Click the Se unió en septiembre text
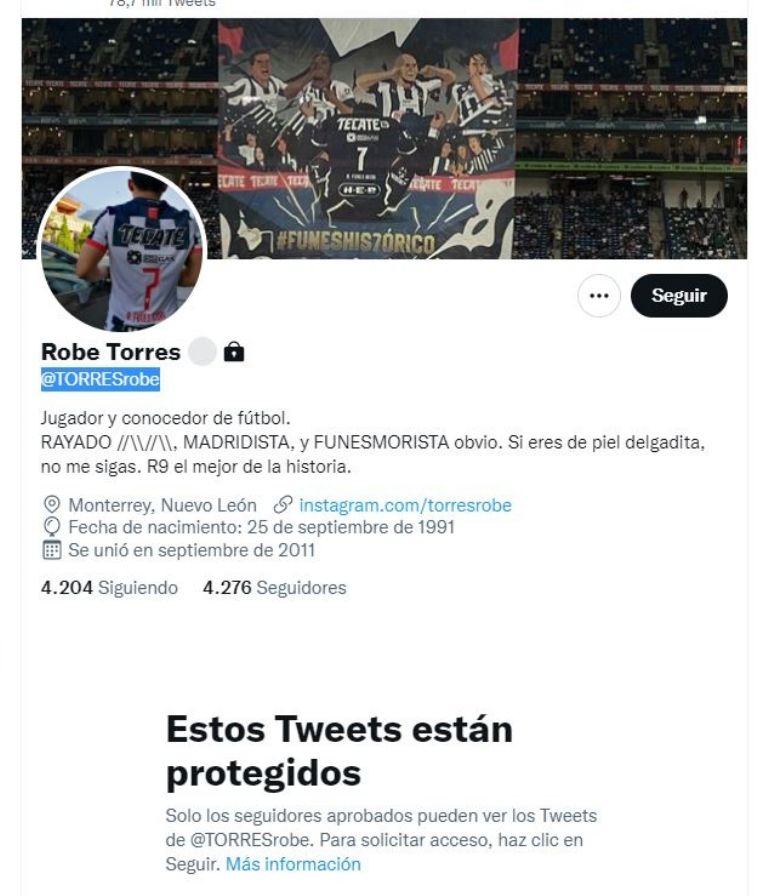Image resolution: width=768 pixels, height=896 pixels. click(191, 550)
